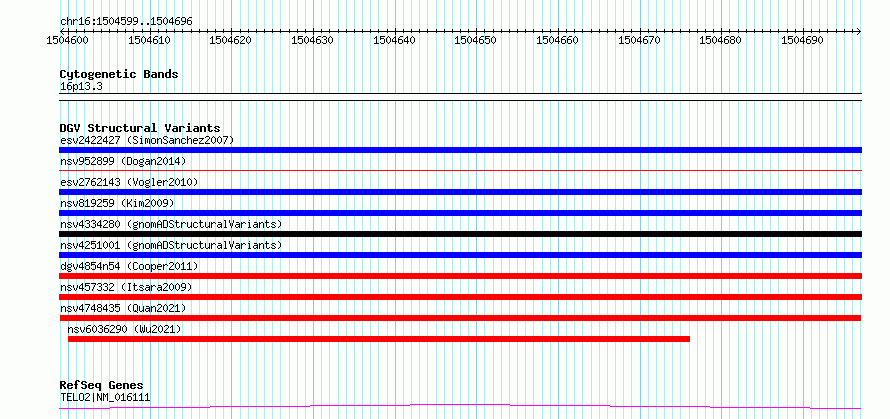890x419 pixels.
Task: Click the nsv4748435 (Quan2021) label
Action: (x=123, y=308)
